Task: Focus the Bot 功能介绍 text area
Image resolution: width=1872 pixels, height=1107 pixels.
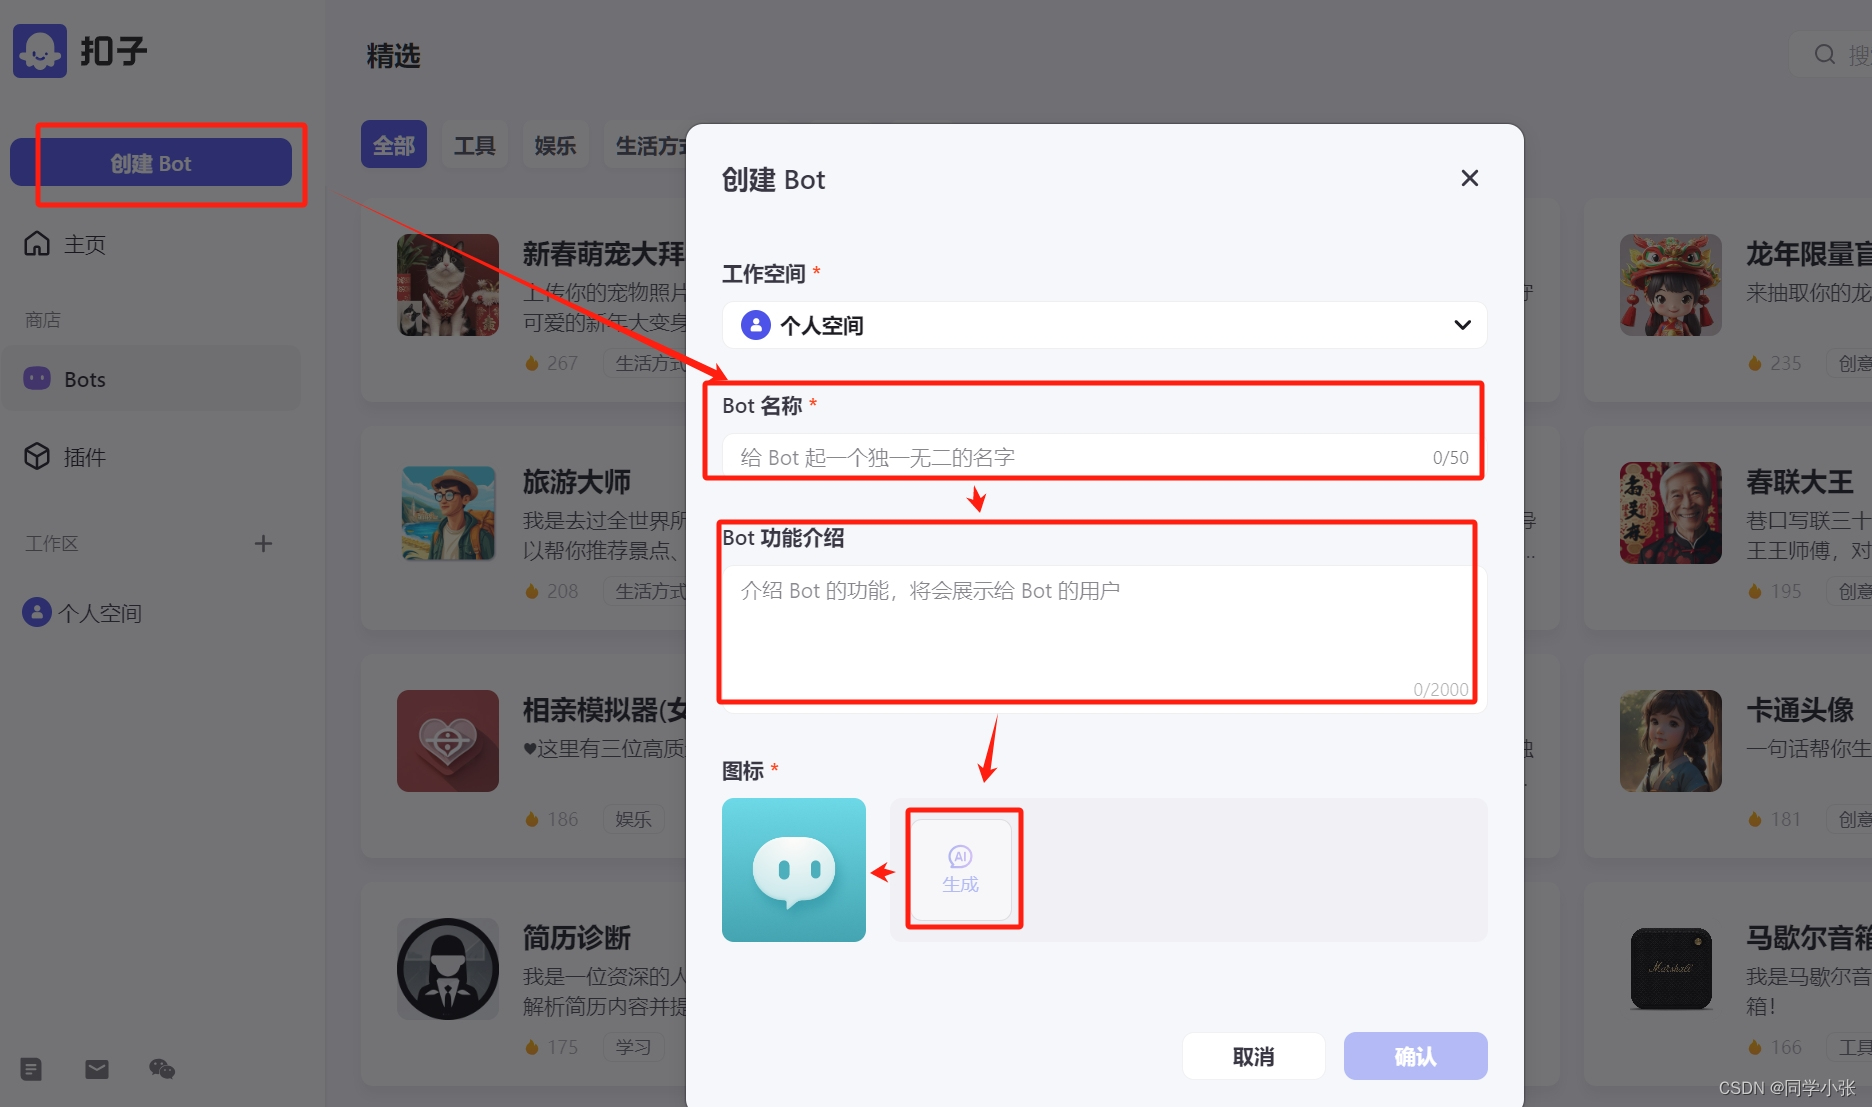Action: (1104, 638)
